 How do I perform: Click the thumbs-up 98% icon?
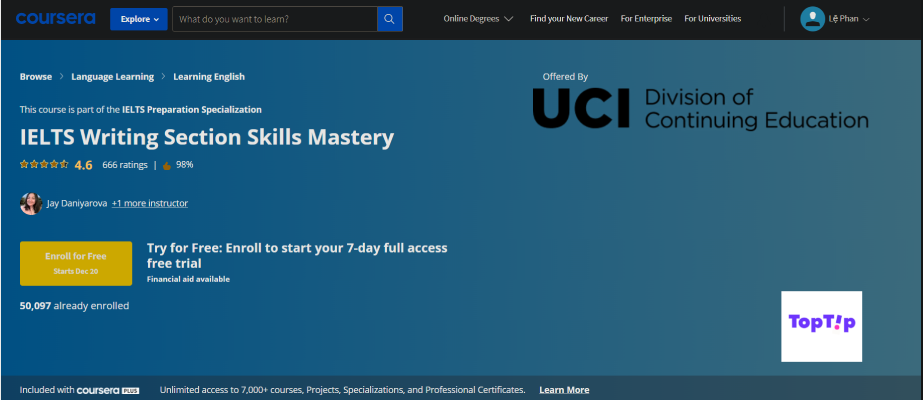point(167,165)
